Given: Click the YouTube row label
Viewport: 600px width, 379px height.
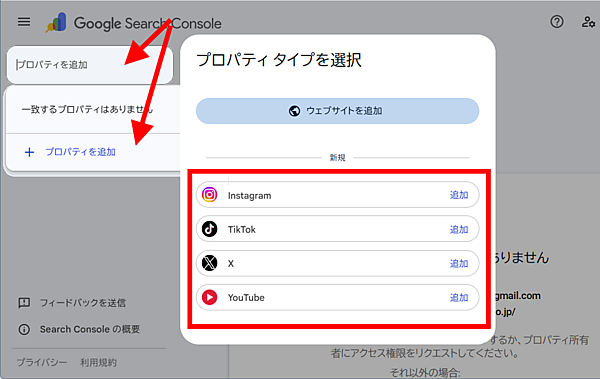Looking at the screenshot, I should coord(246,297).
